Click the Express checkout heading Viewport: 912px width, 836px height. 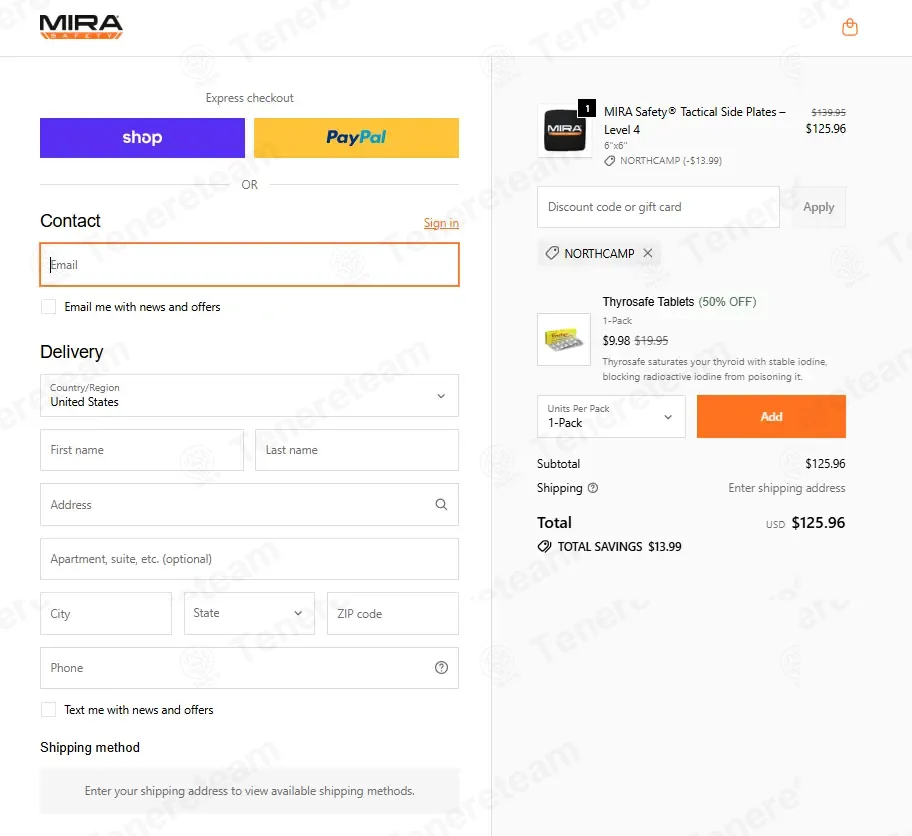coord(250,98)
